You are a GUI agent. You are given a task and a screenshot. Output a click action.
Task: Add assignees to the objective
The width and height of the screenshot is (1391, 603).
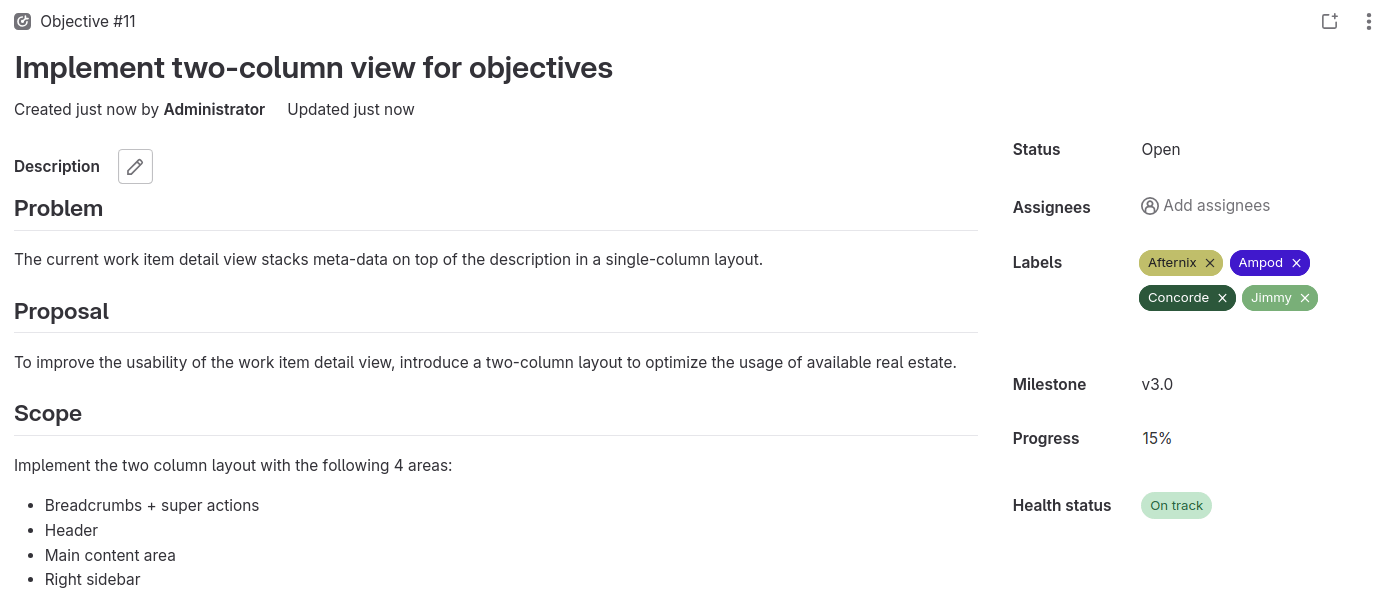point(1216,206)
